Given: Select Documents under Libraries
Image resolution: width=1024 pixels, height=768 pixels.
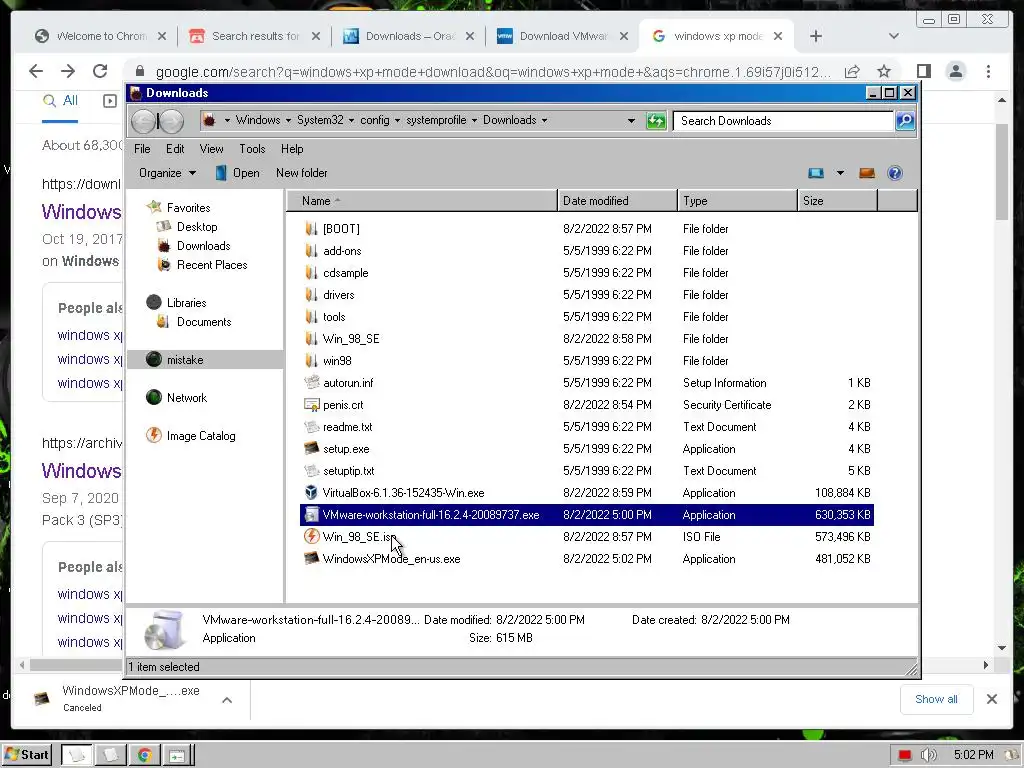Looking at the screenshot, I should (204, 322).
